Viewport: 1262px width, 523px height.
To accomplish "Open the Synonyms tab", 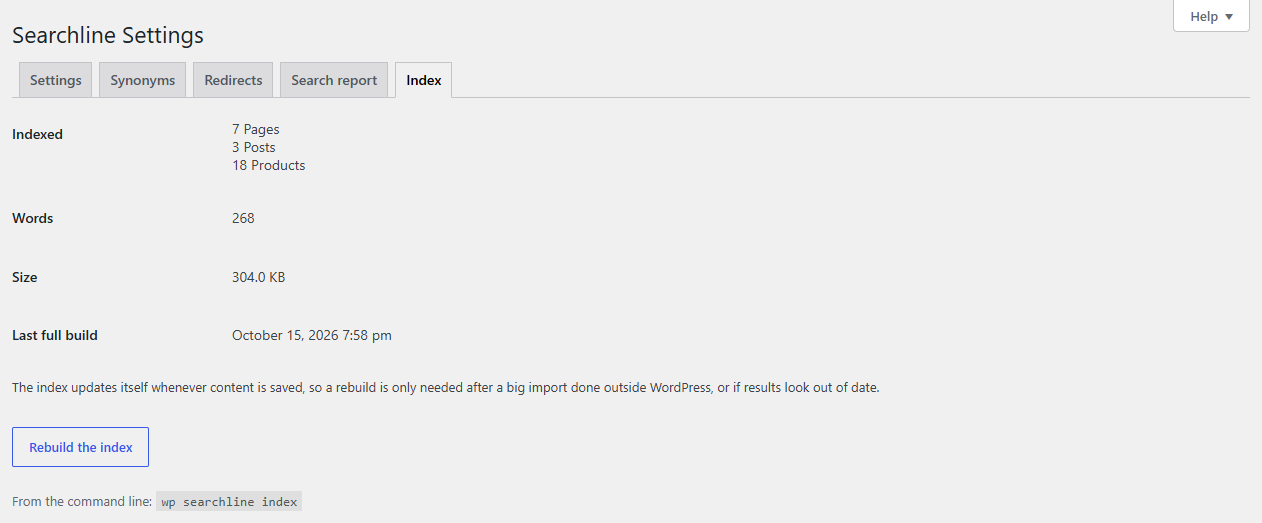I will click(x=143, y=80).
